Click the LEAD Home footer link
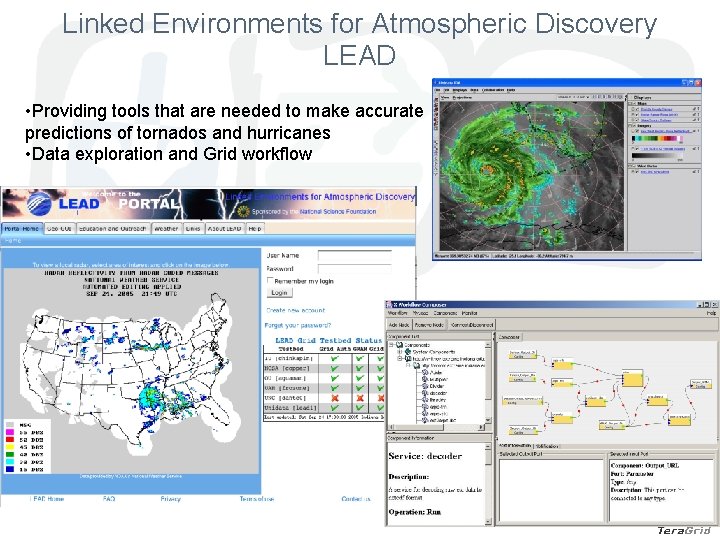Image resolution: width=720 pixels, height=540 pixels. click(x=47, y=499)
